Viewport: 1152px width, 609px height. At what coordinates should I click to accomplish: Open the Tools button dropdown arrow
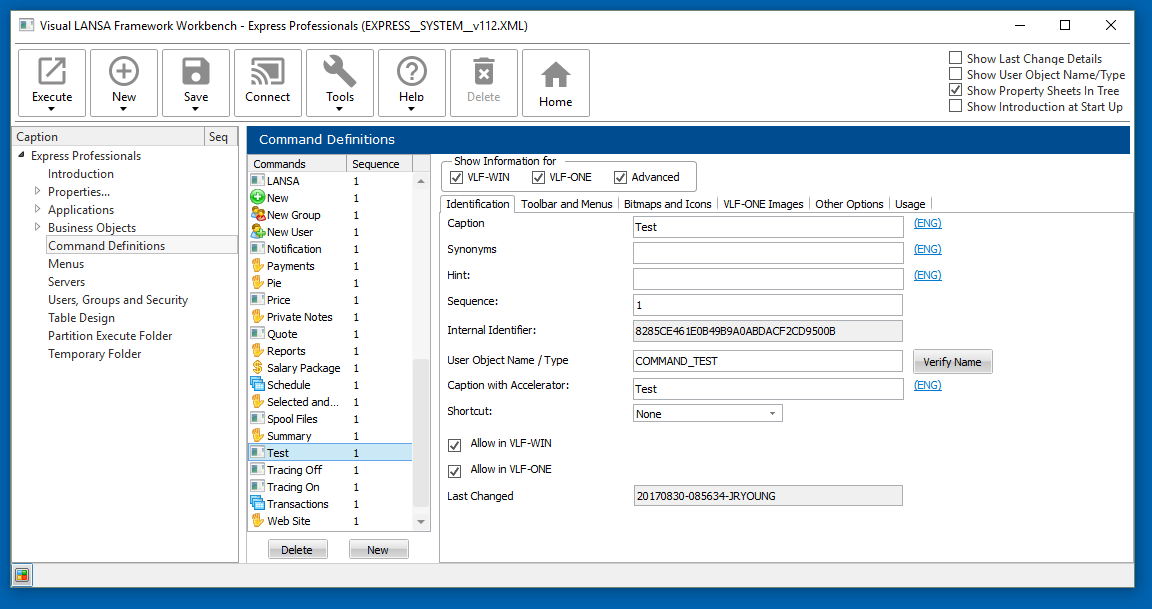[x=339, y=109]
